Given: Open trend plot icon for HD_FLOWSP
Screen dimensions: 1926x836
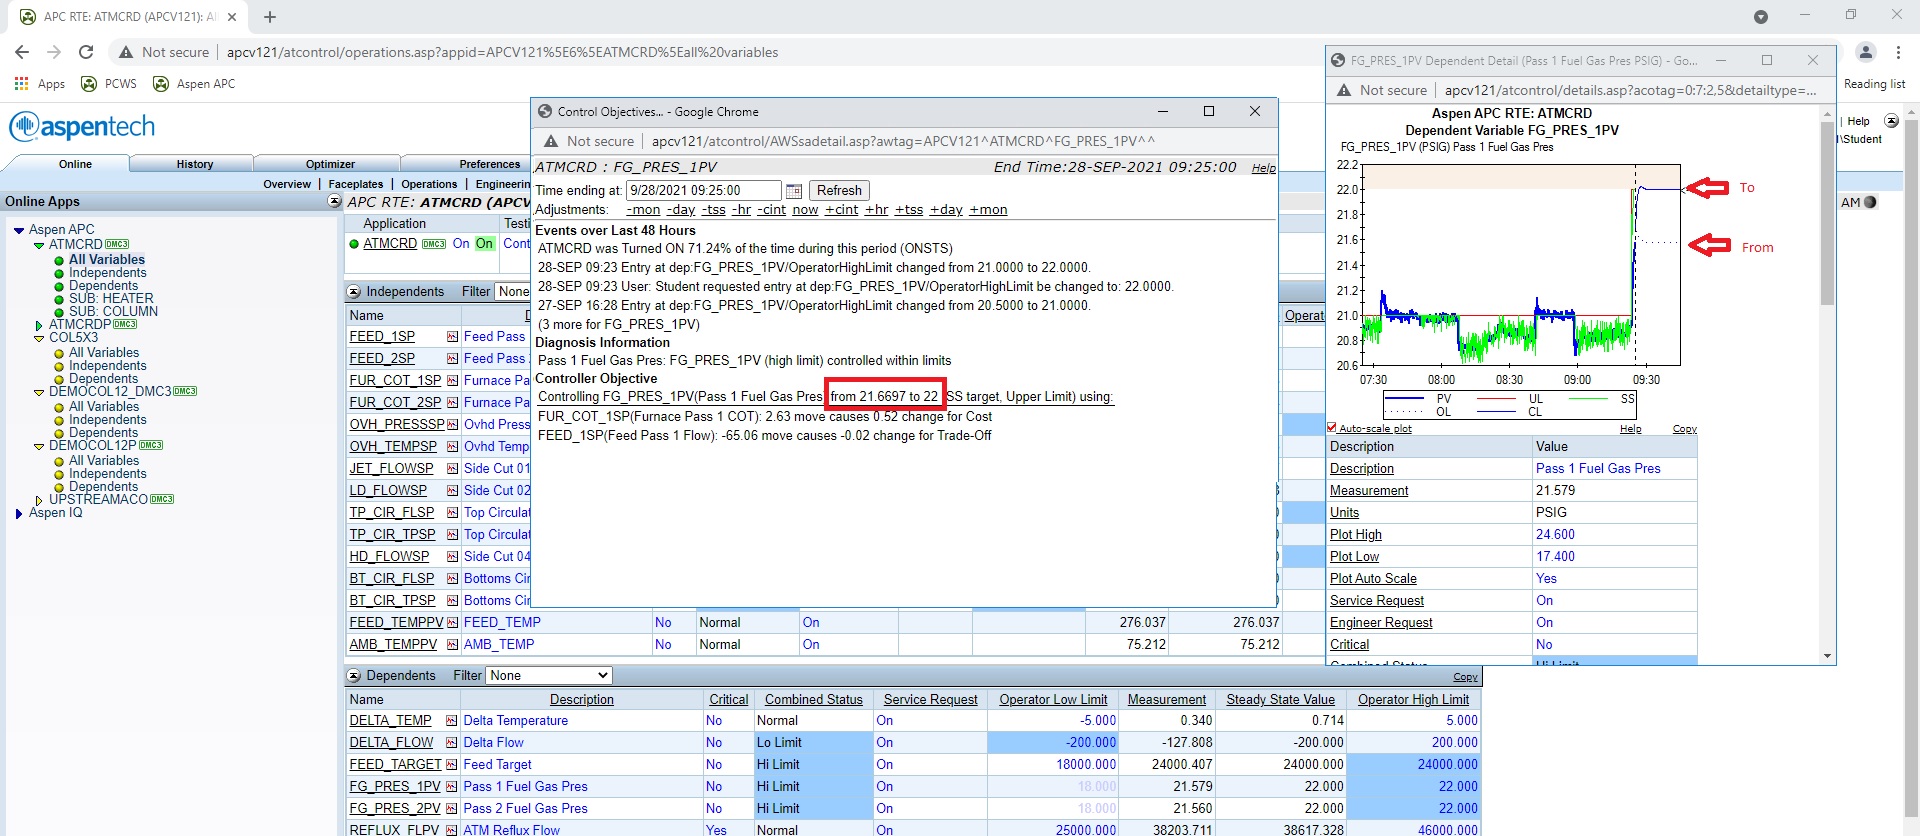Looking at the screenshot, I should click(x=452, y=557).
